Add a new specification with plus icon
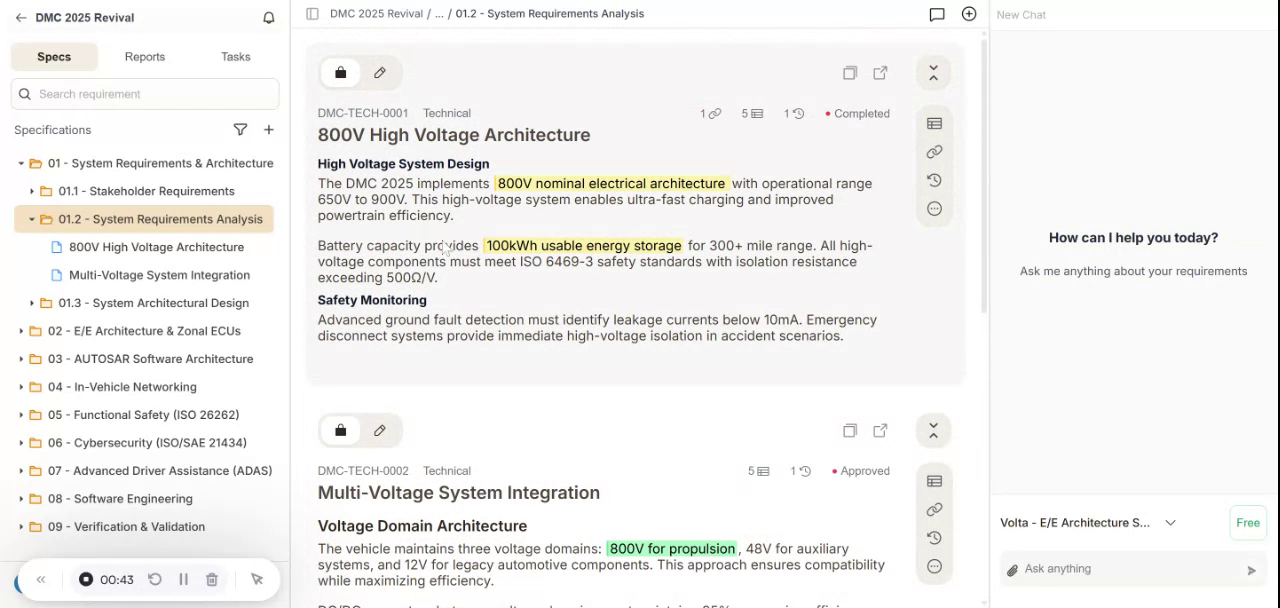Screen dimensions: 1280x608 click(x=268, y=130)
